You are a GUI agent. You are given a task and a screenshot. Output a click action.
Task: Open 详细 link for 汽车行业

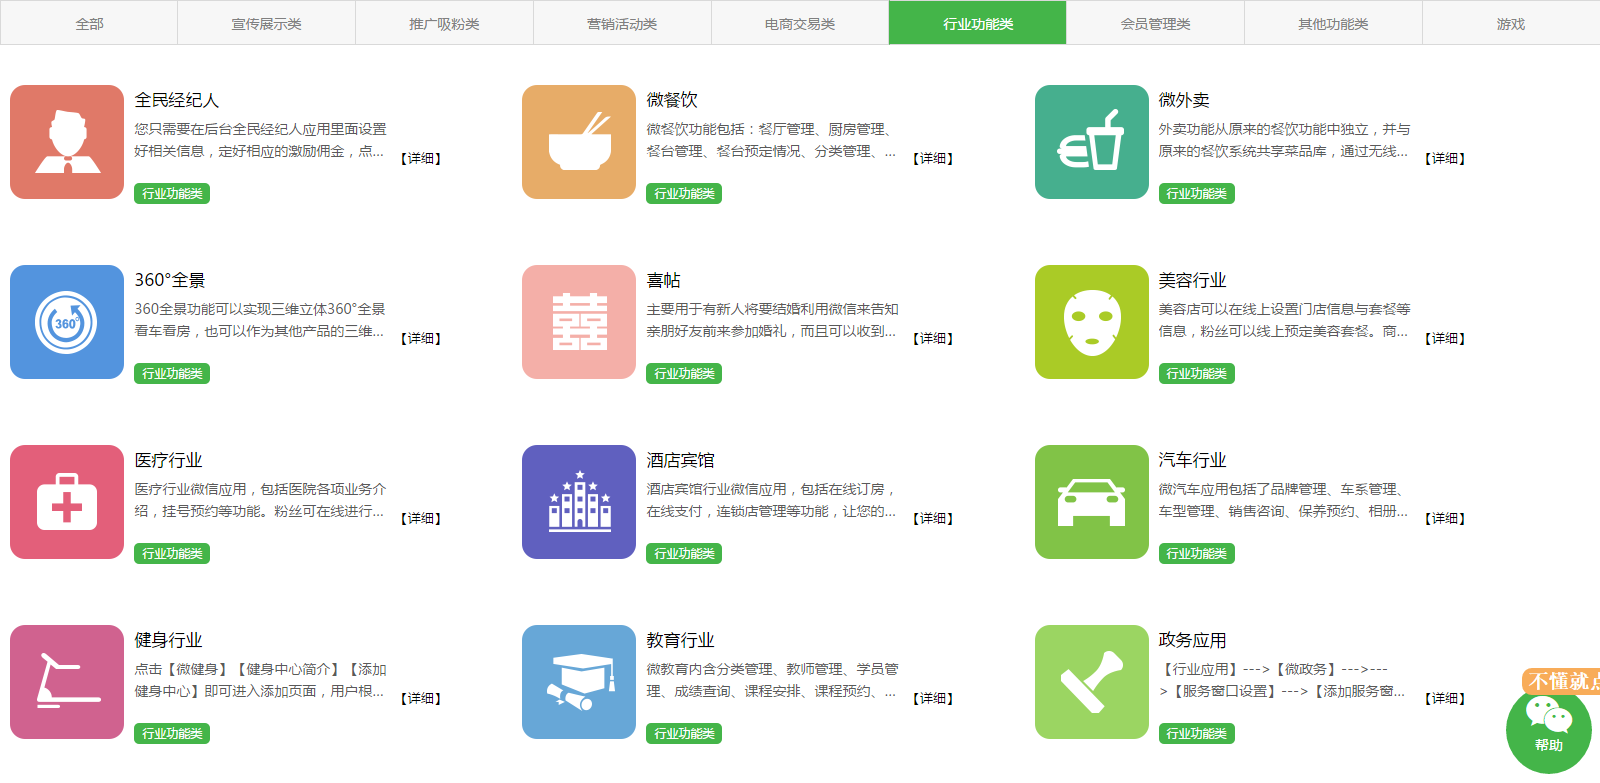click(x=1445, y=518)
